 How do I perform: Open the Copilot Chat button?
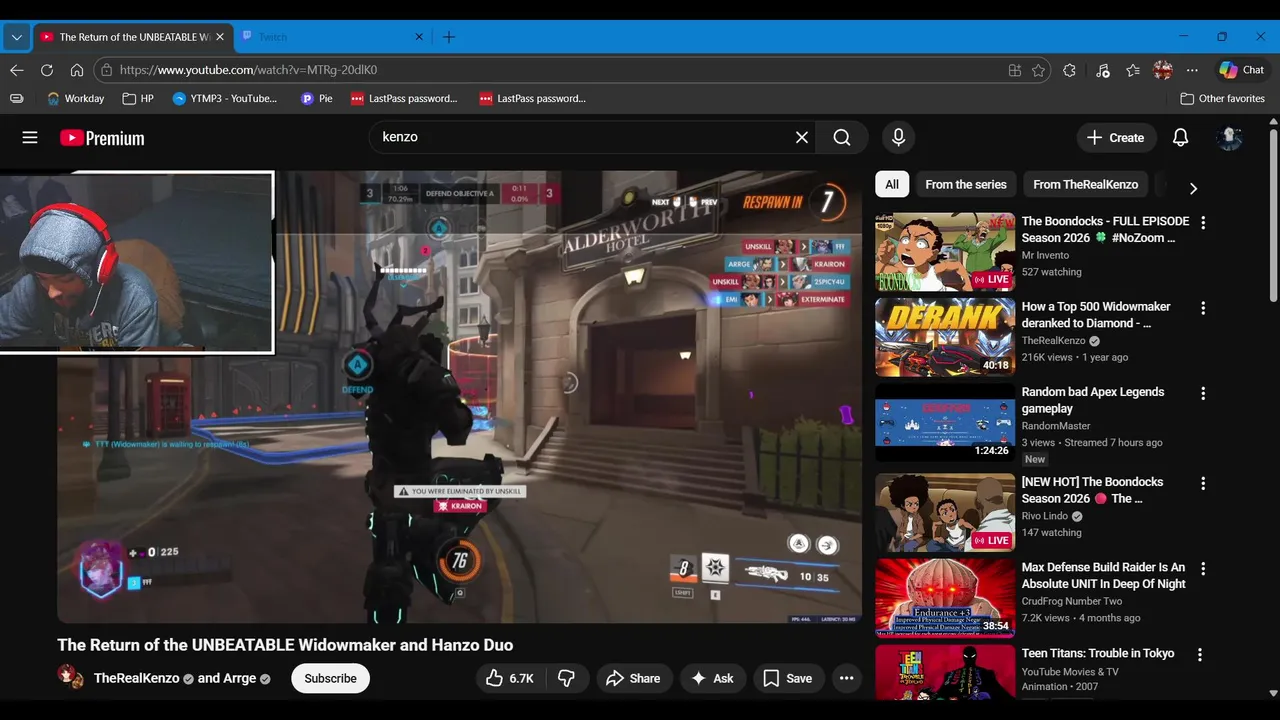pos(1241,70)
